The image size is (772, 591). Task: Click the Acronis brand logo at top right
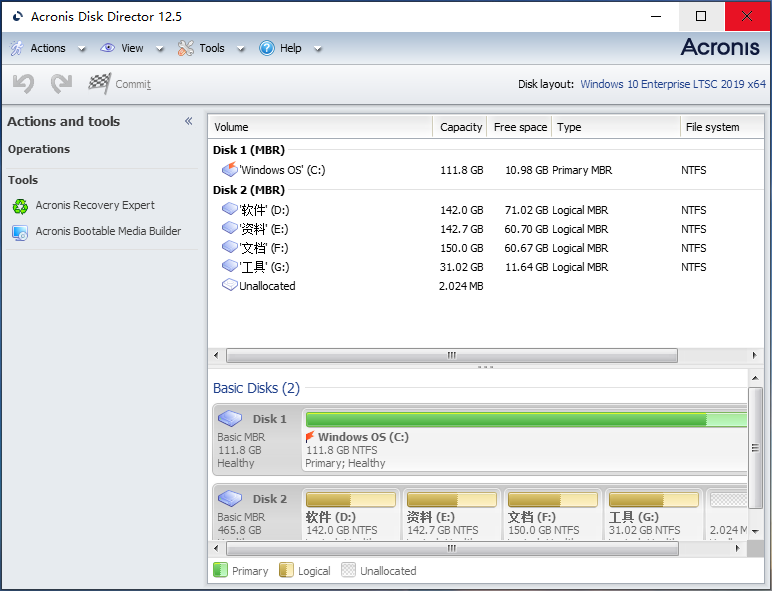click(x=720, y=47)
